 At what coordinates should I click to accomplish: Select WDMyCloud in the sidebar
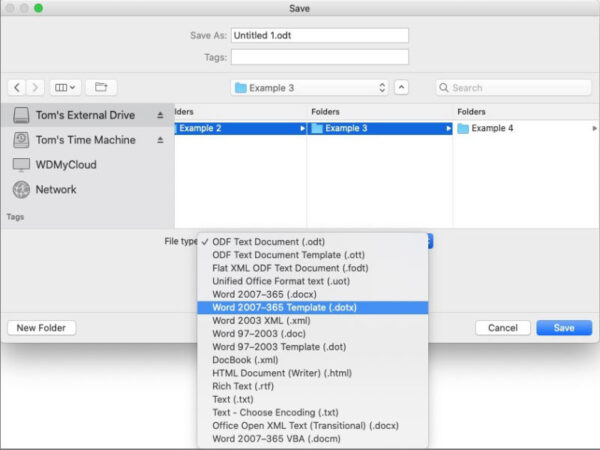87,165
